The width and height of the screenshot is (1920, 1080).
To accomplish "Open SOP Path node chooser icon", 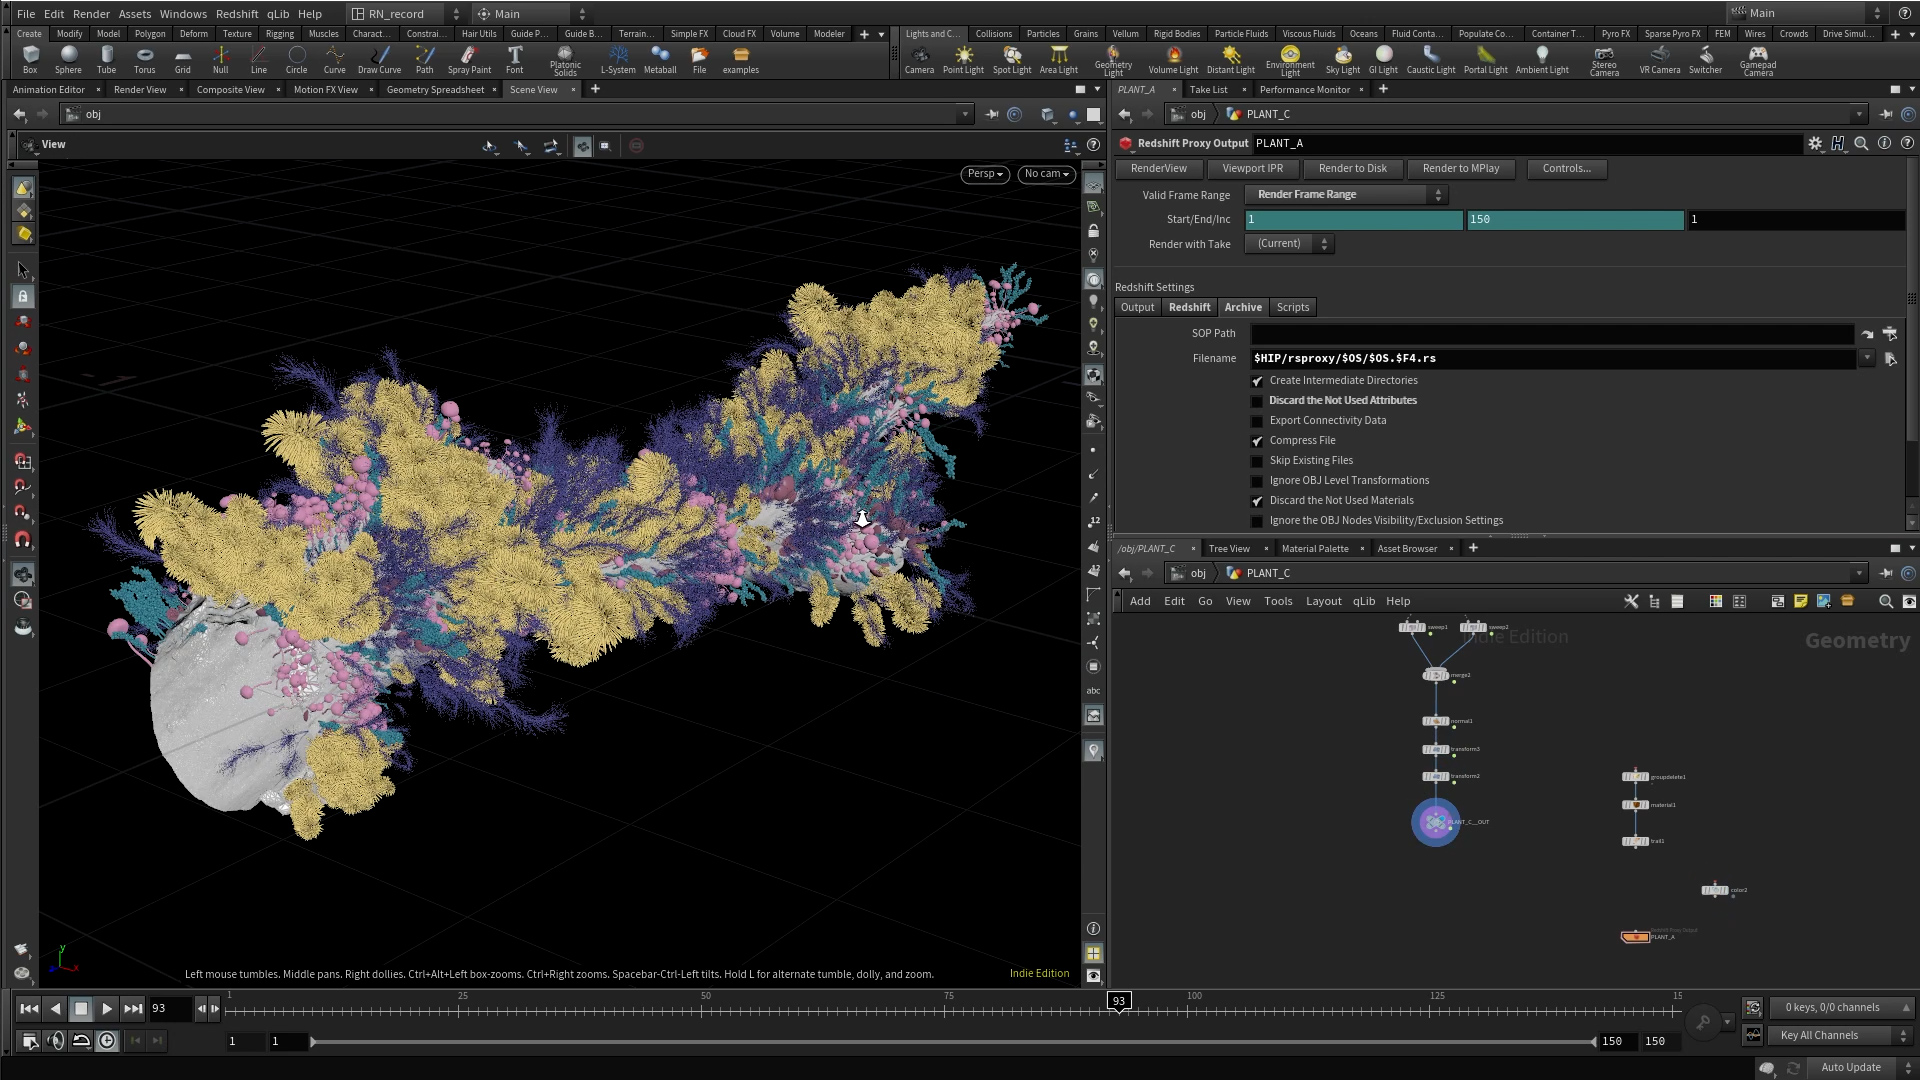I will tap(1890, 334).
